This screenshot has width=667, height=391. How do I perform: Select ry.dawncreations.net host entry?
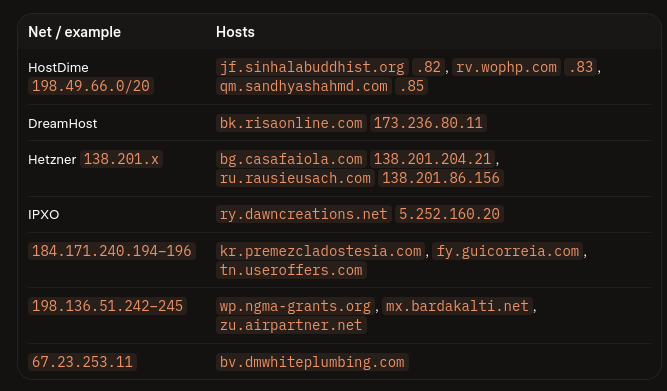tap(304, 214)
